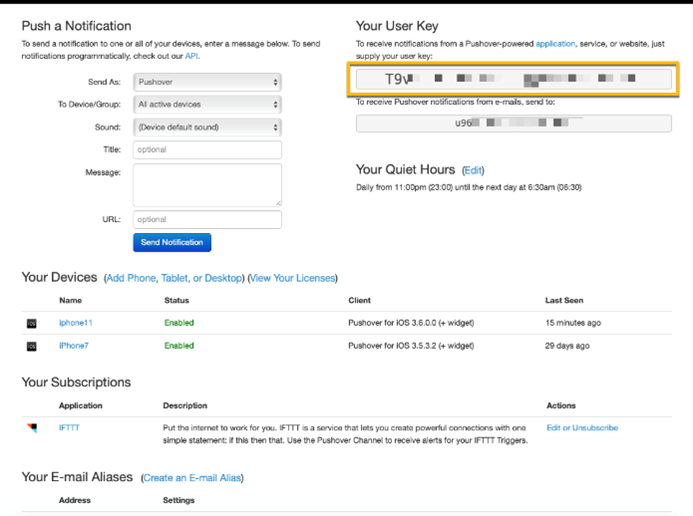Focus the Title input field
Screen dimensions: 693x516
pos(207,150)
